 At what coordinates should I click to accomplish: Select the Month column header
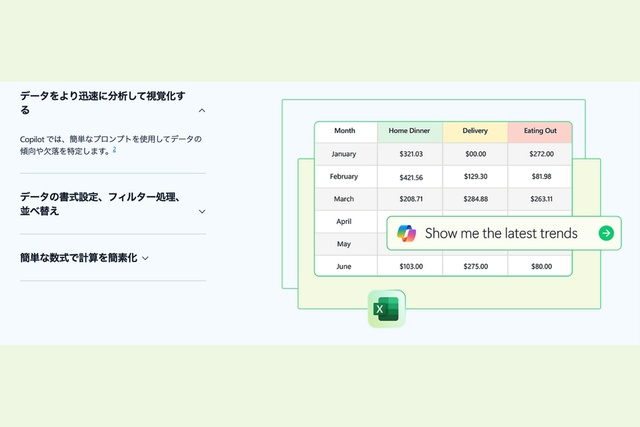[x=345, y=131]
